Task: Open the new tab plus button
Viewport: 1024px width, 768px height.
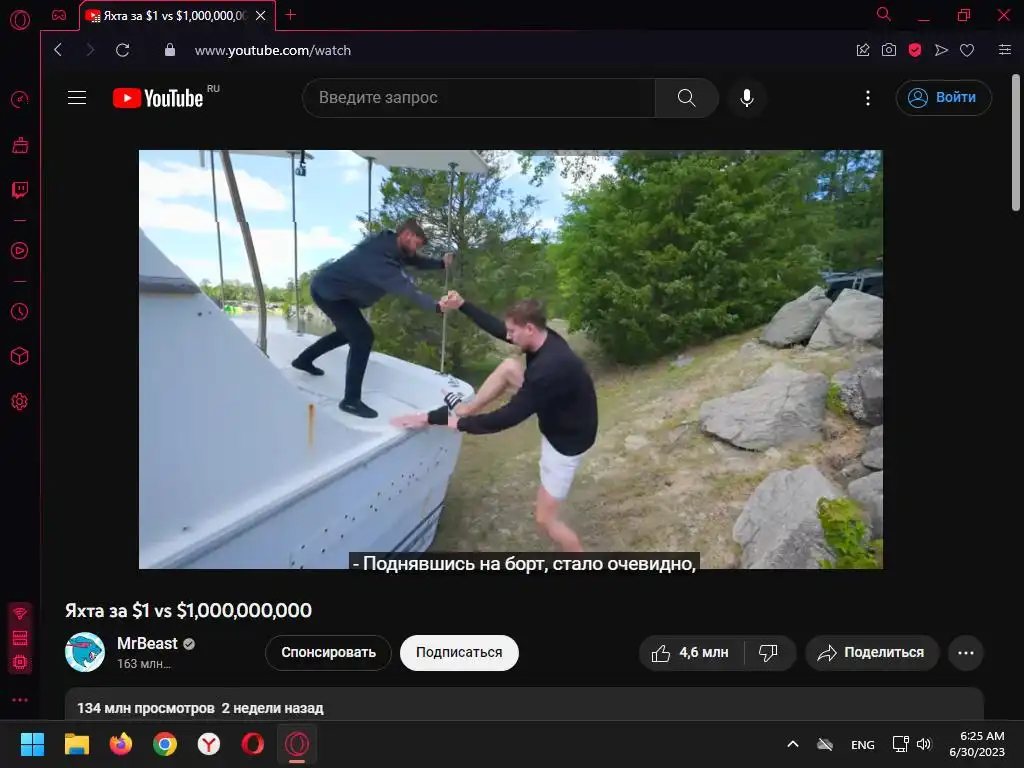Action: pyautogui.click(x=291, y=15)
